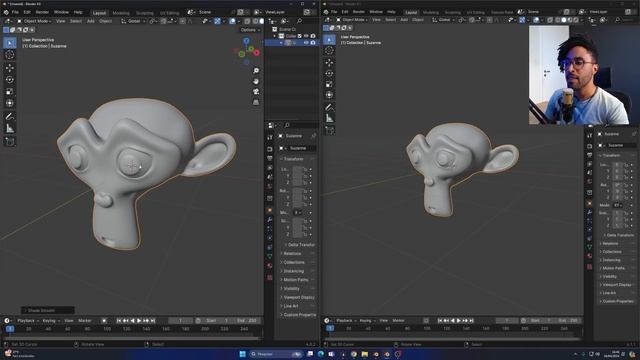Viewport: 640px width, 360px height.
Task: Toggle Collection render camera icon in outliner
Action: 313,36
